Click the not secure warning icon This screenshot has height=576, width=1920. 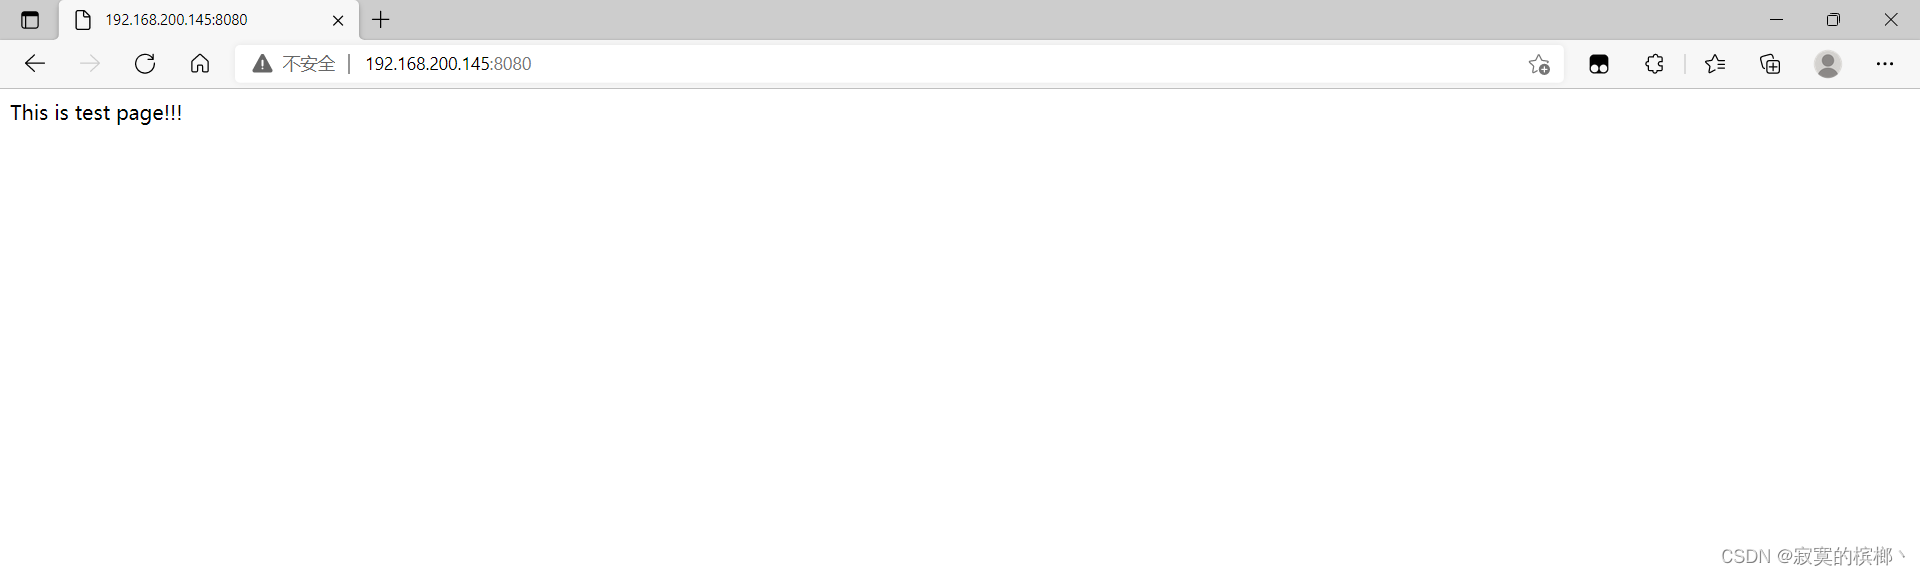click(262, 64)
